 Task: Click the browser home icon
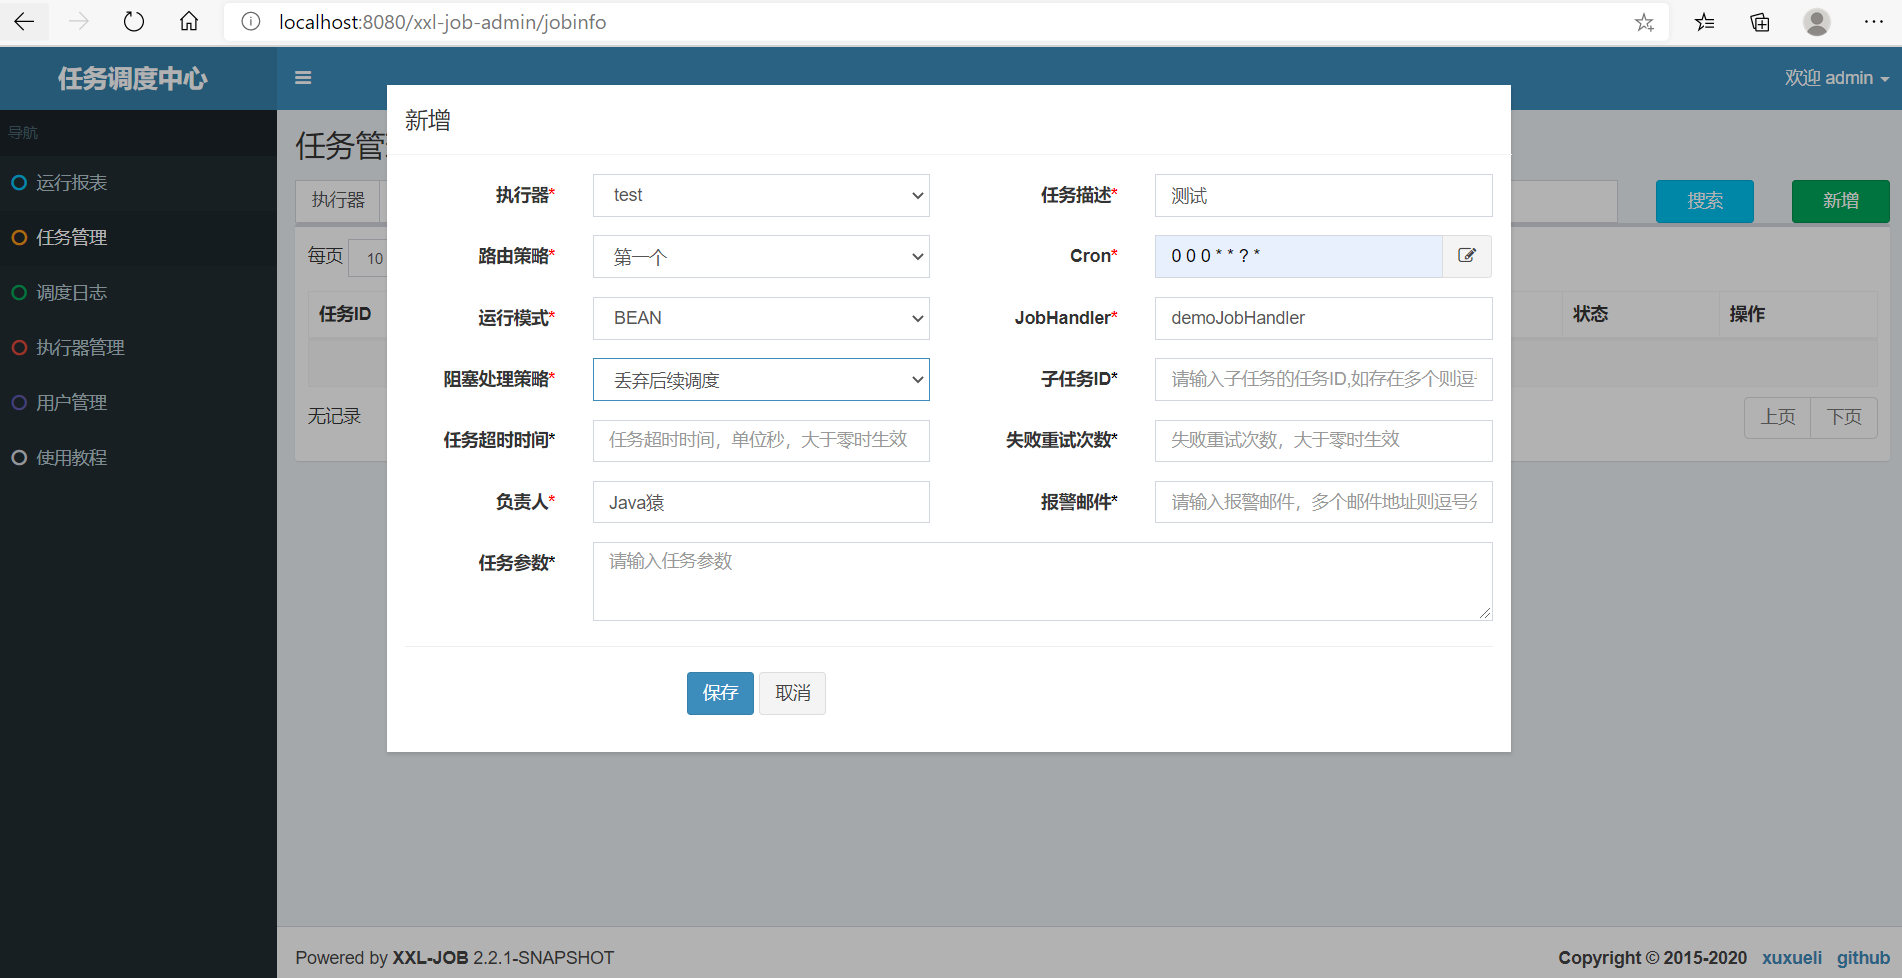pos(188,21)
